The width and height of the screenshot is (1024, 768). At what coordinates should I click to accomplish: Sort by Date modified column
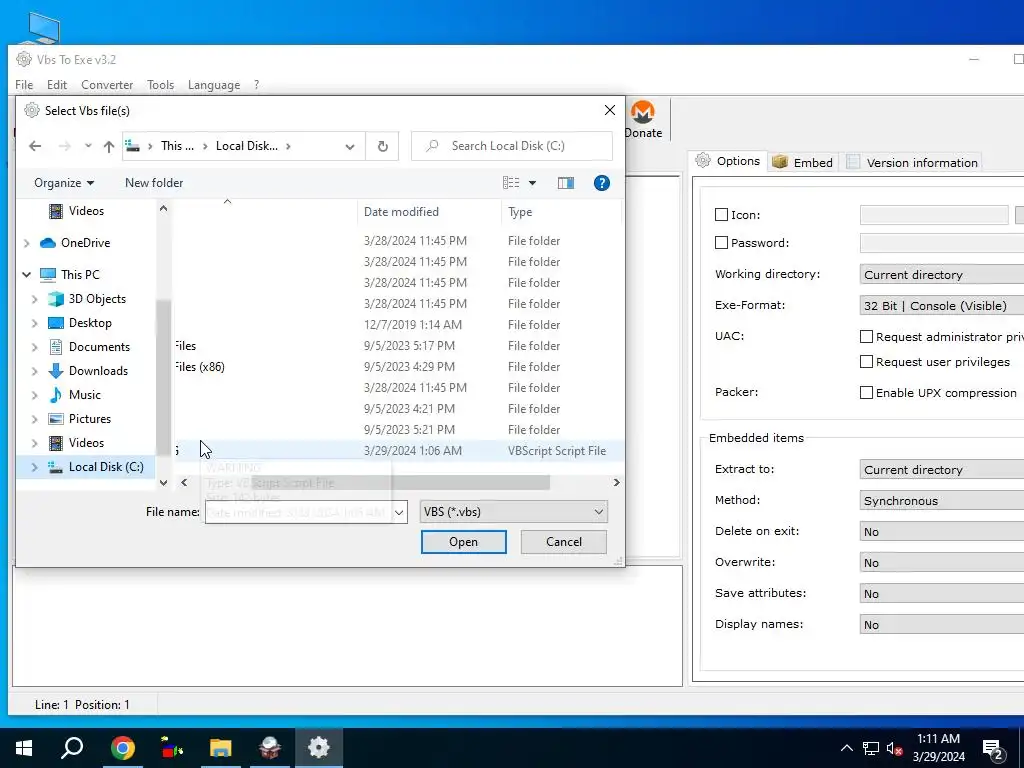pyautogui.click(x=401, y=212)
